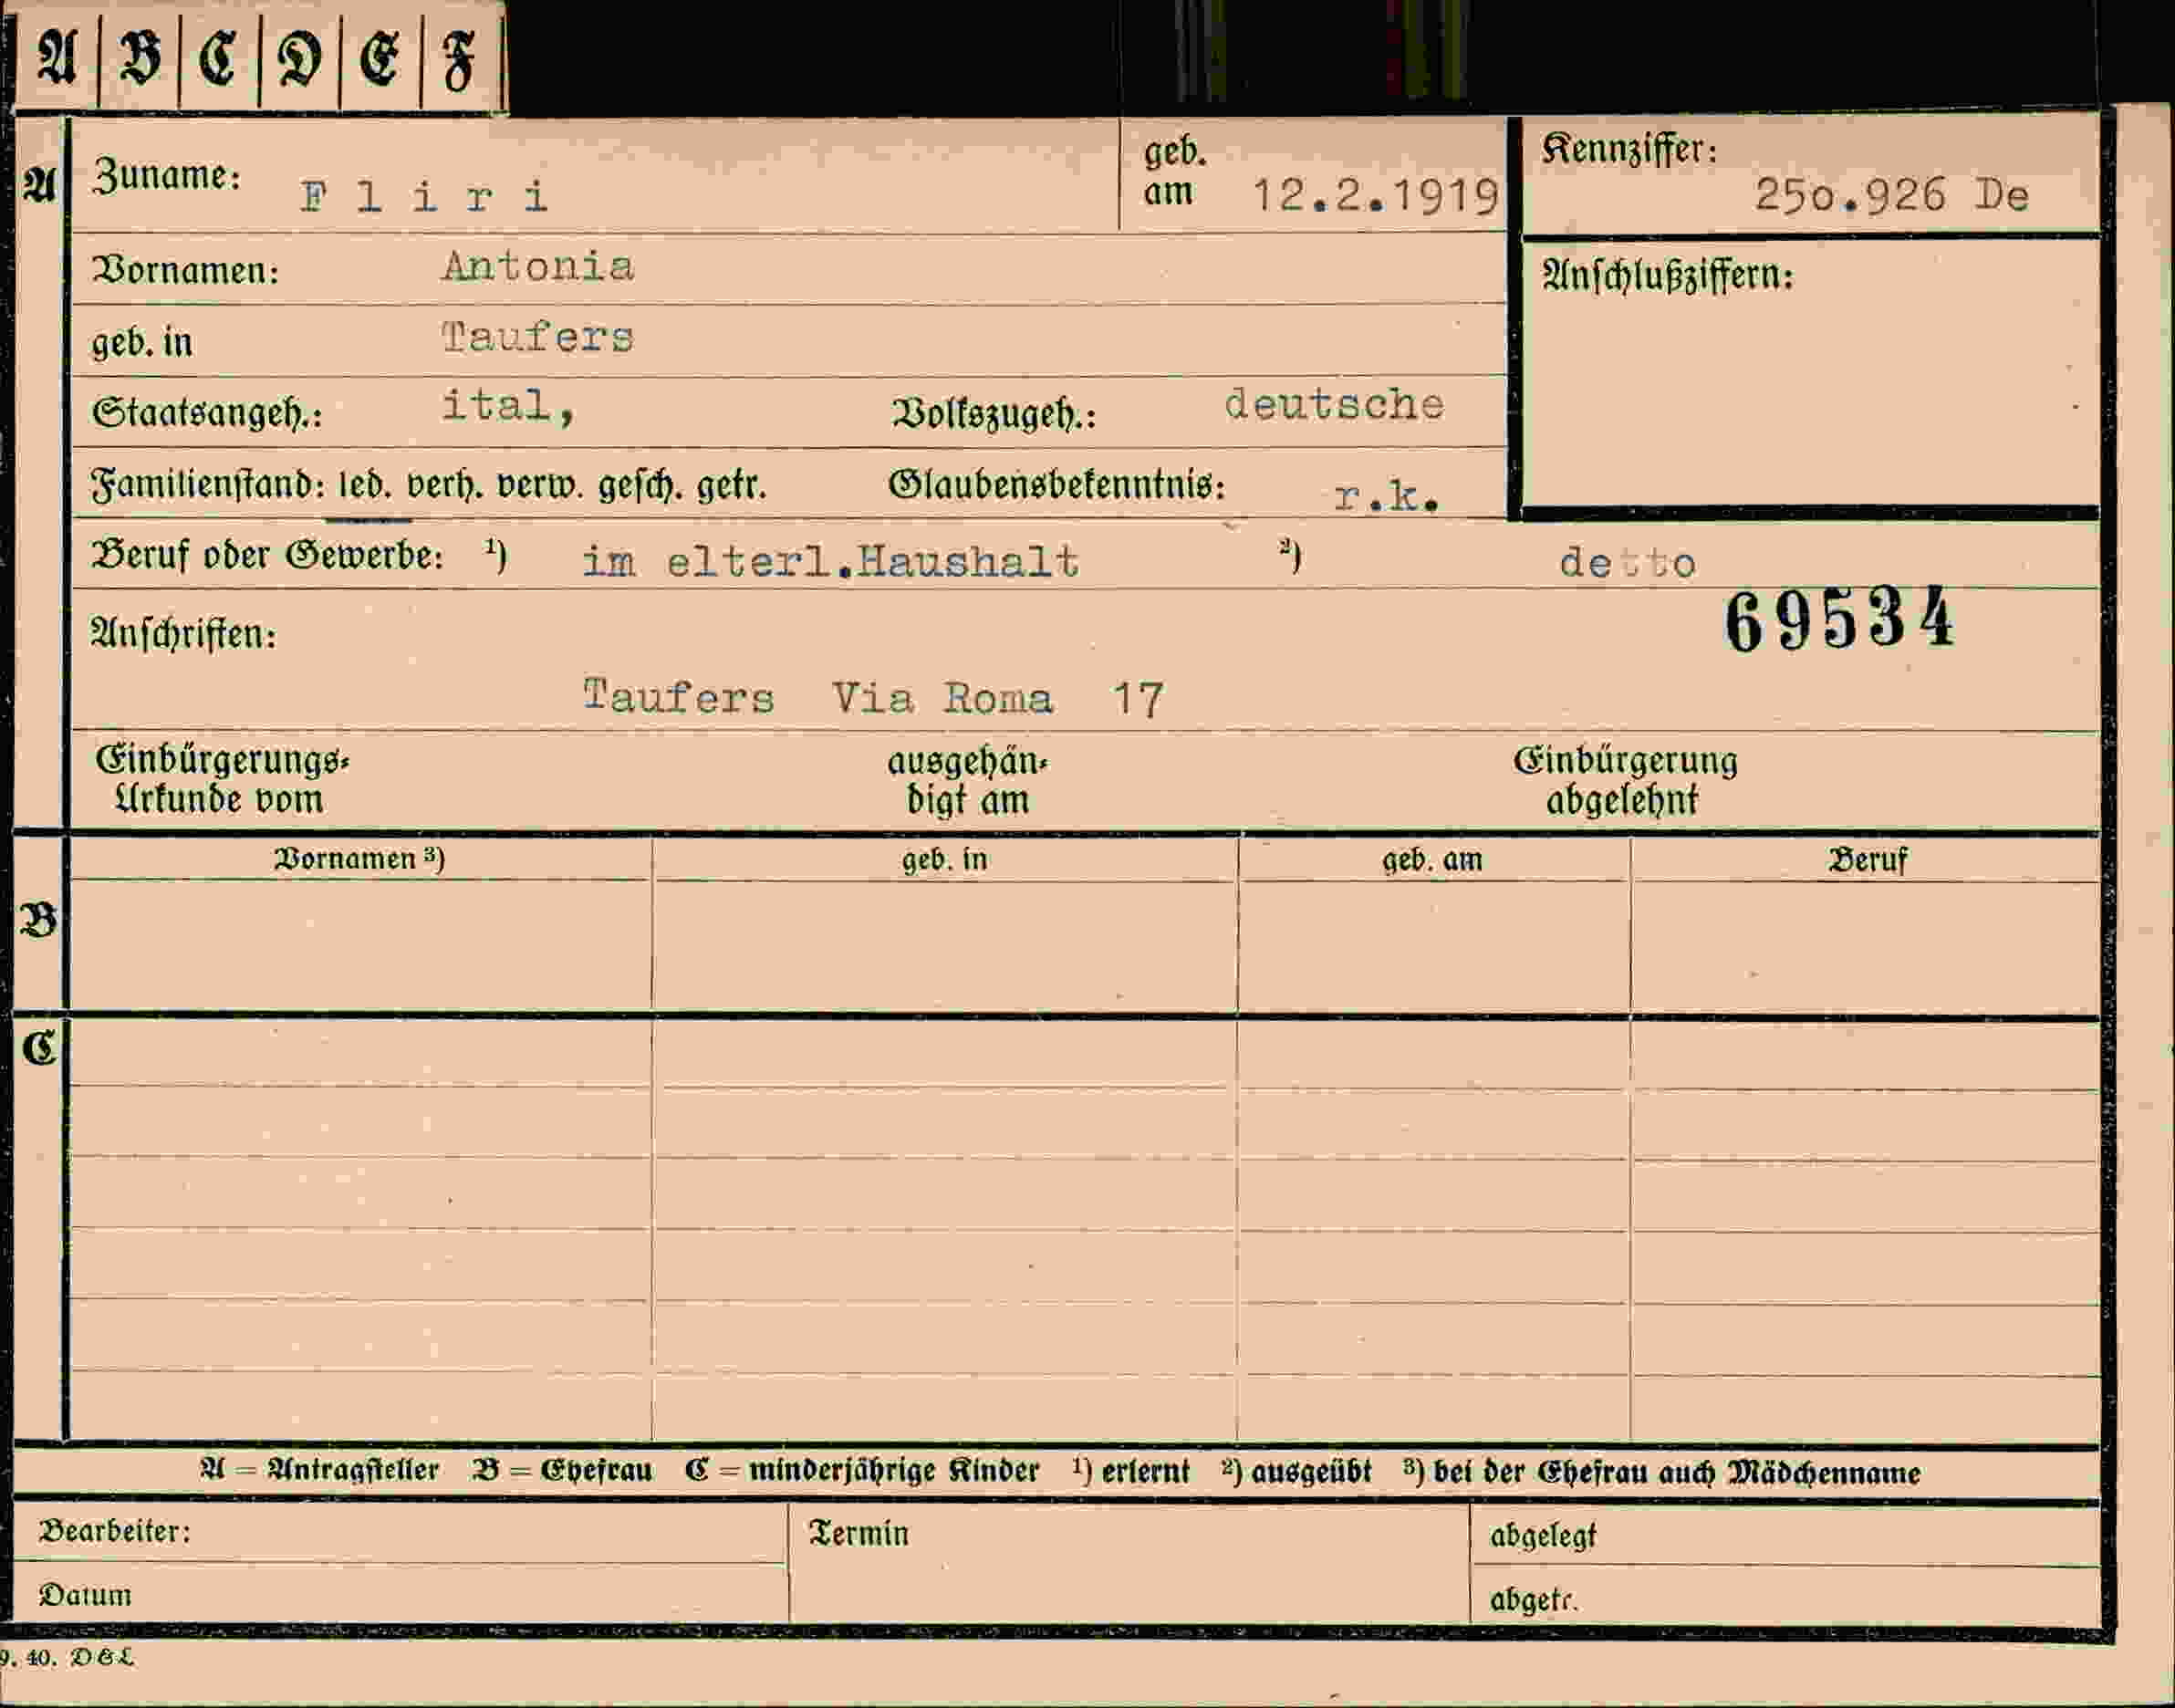The image size is (2175, 1708).
Task: Click the 'ausgehändigt am' label
Action: pyautogui.click(x=967, y=781)
